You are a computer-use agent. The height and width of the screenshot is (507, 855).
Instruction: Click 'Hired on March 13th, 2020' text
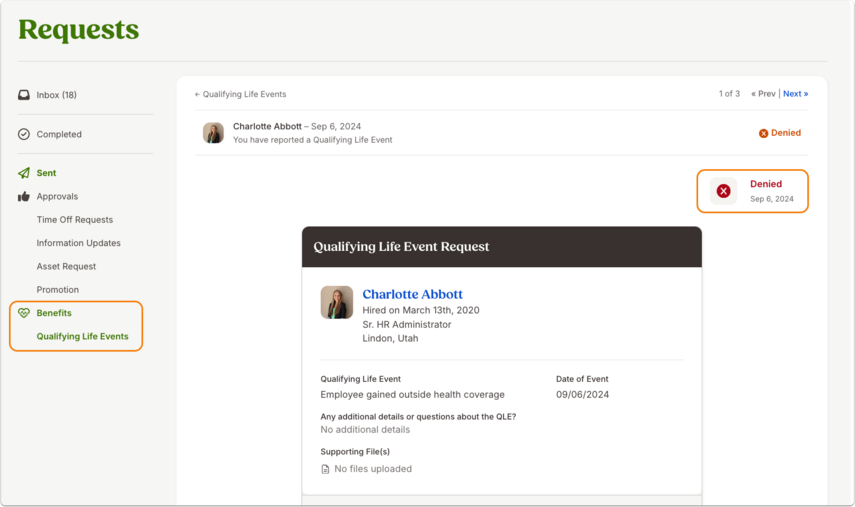coord(421,310)
